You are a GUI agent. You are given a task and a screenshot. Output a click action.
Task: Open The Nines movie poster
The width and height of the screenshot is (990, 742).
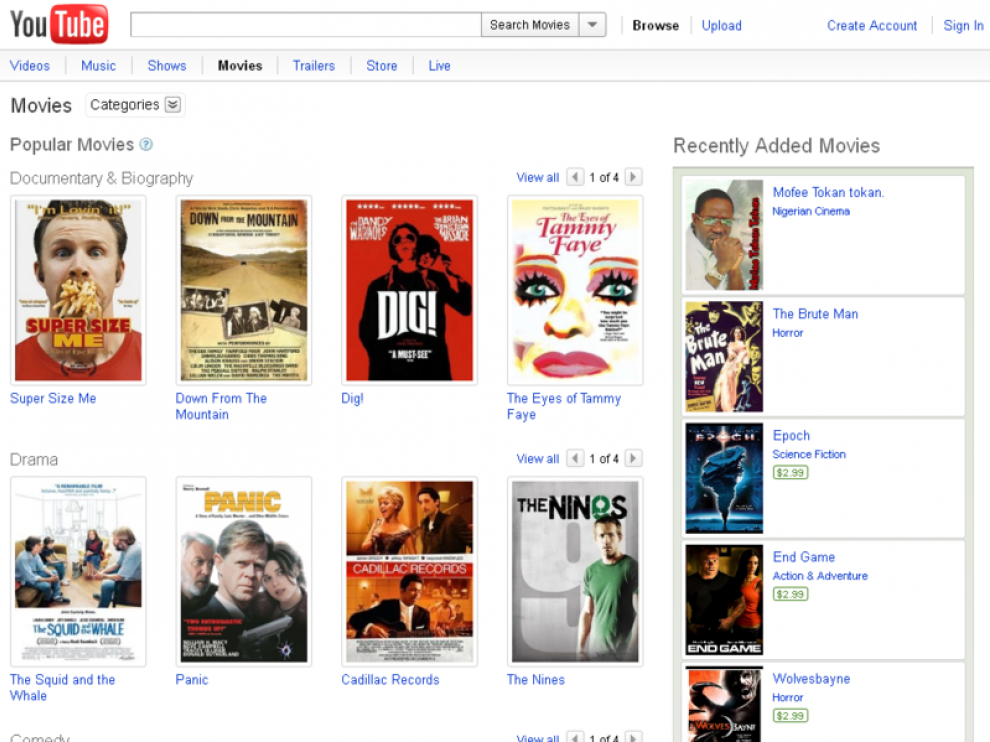(575, 571)
